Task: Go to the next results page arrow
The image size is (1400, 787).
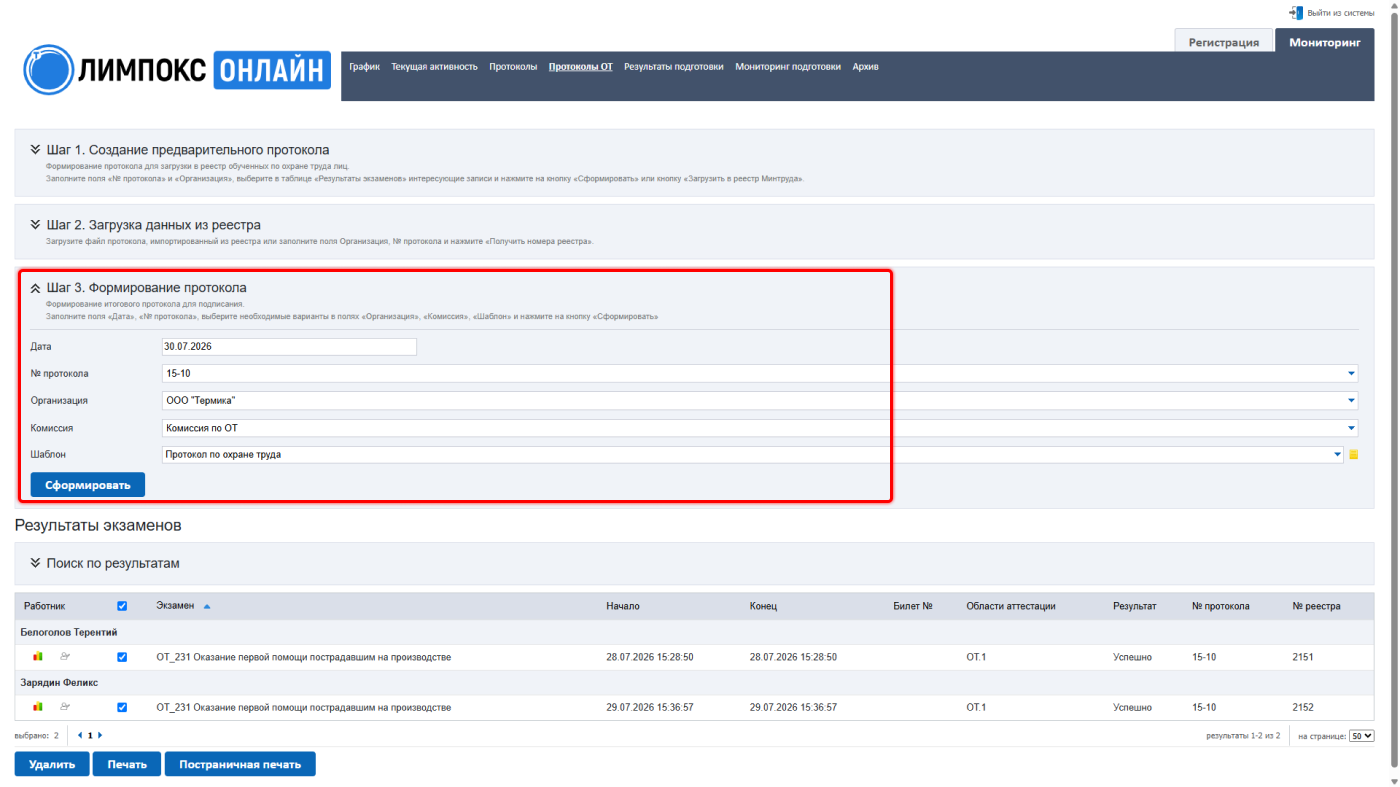Action: coord(100,735)
